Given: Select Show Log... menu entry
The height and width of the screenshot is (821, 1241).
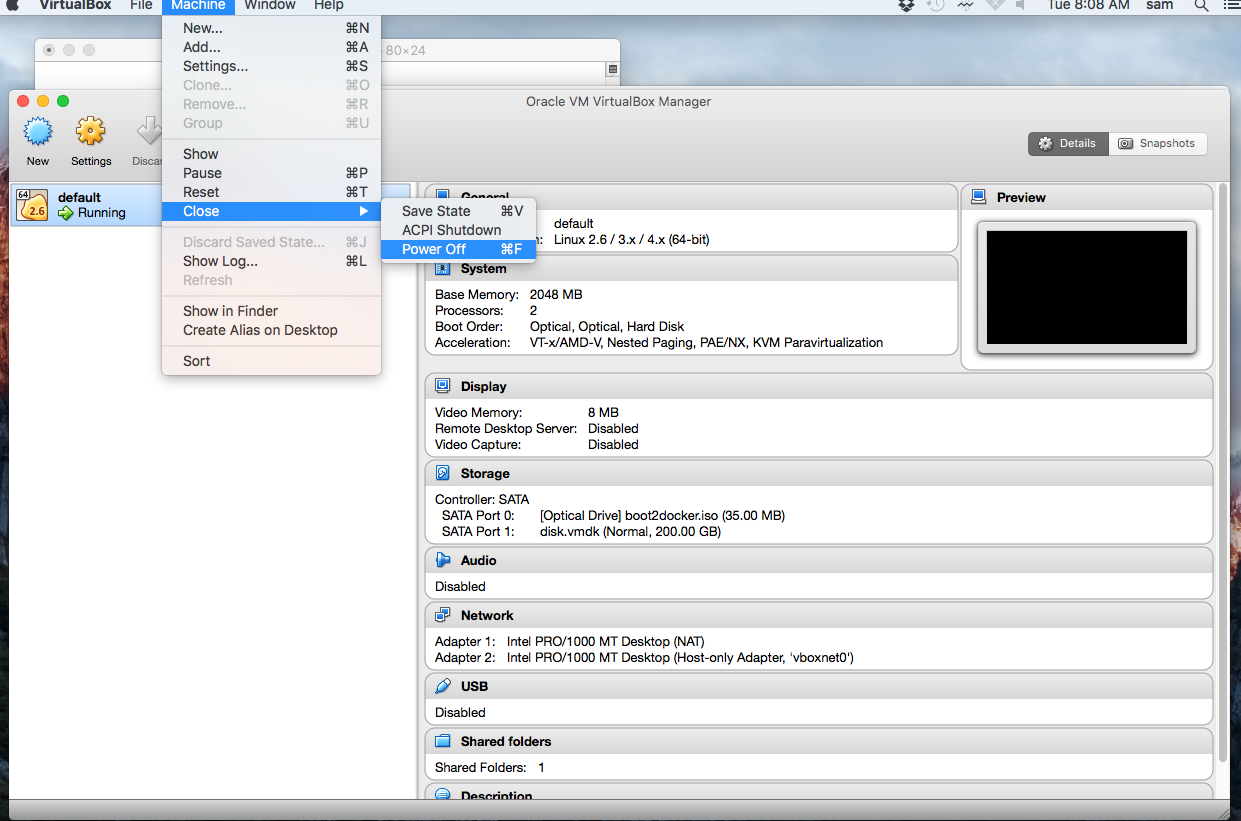Looking at the screenshot, I should pos(271,261).
